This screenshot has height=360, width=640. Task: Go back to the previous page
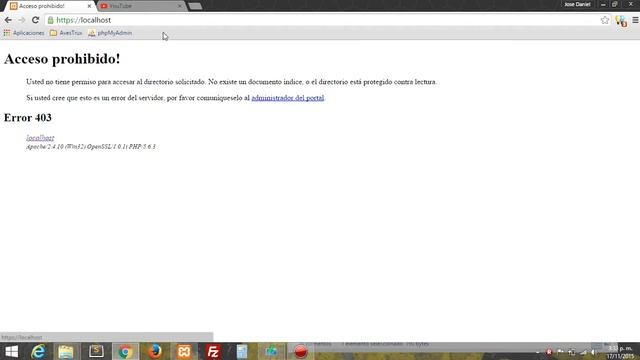8,20
